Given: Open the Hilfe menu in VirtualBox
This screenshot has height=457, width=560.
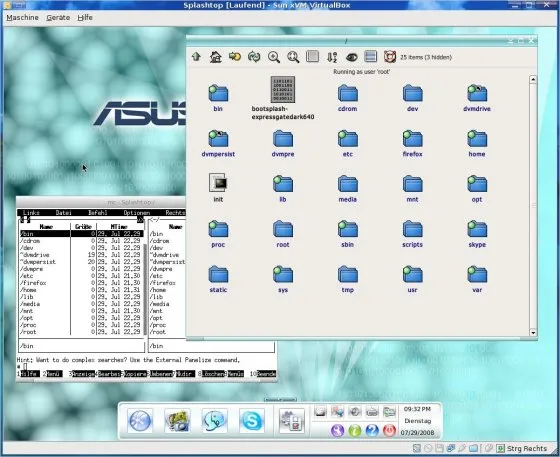Looking at the screenshot, I should point(85,17).
